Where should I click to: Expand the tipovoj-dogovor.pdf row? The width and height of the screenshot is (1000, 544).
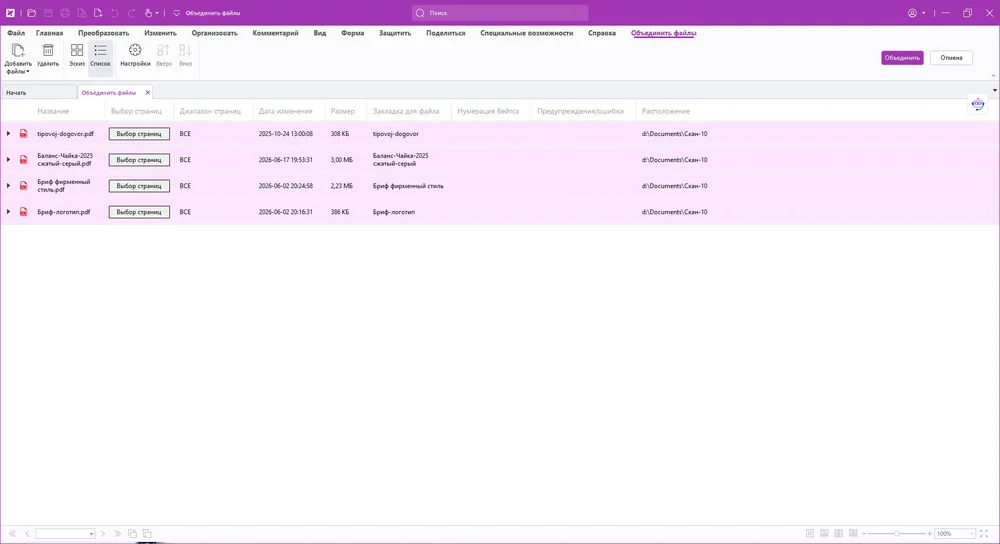(8, 134)
